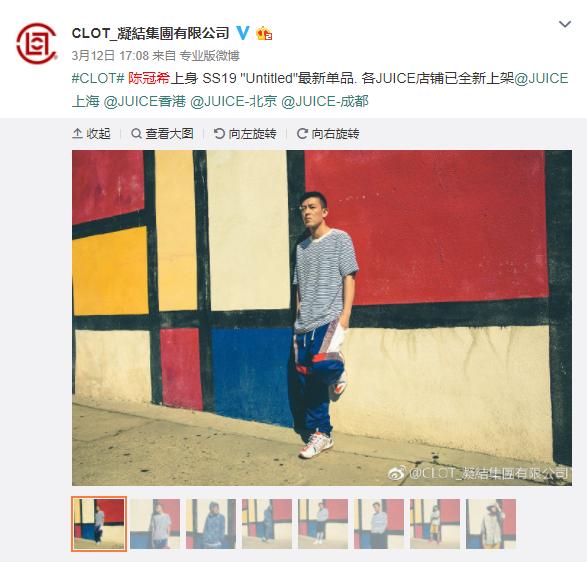This screenshot has height=562, width=587.
Task: Click the blue verified V badge
Action: coord(243,33)
